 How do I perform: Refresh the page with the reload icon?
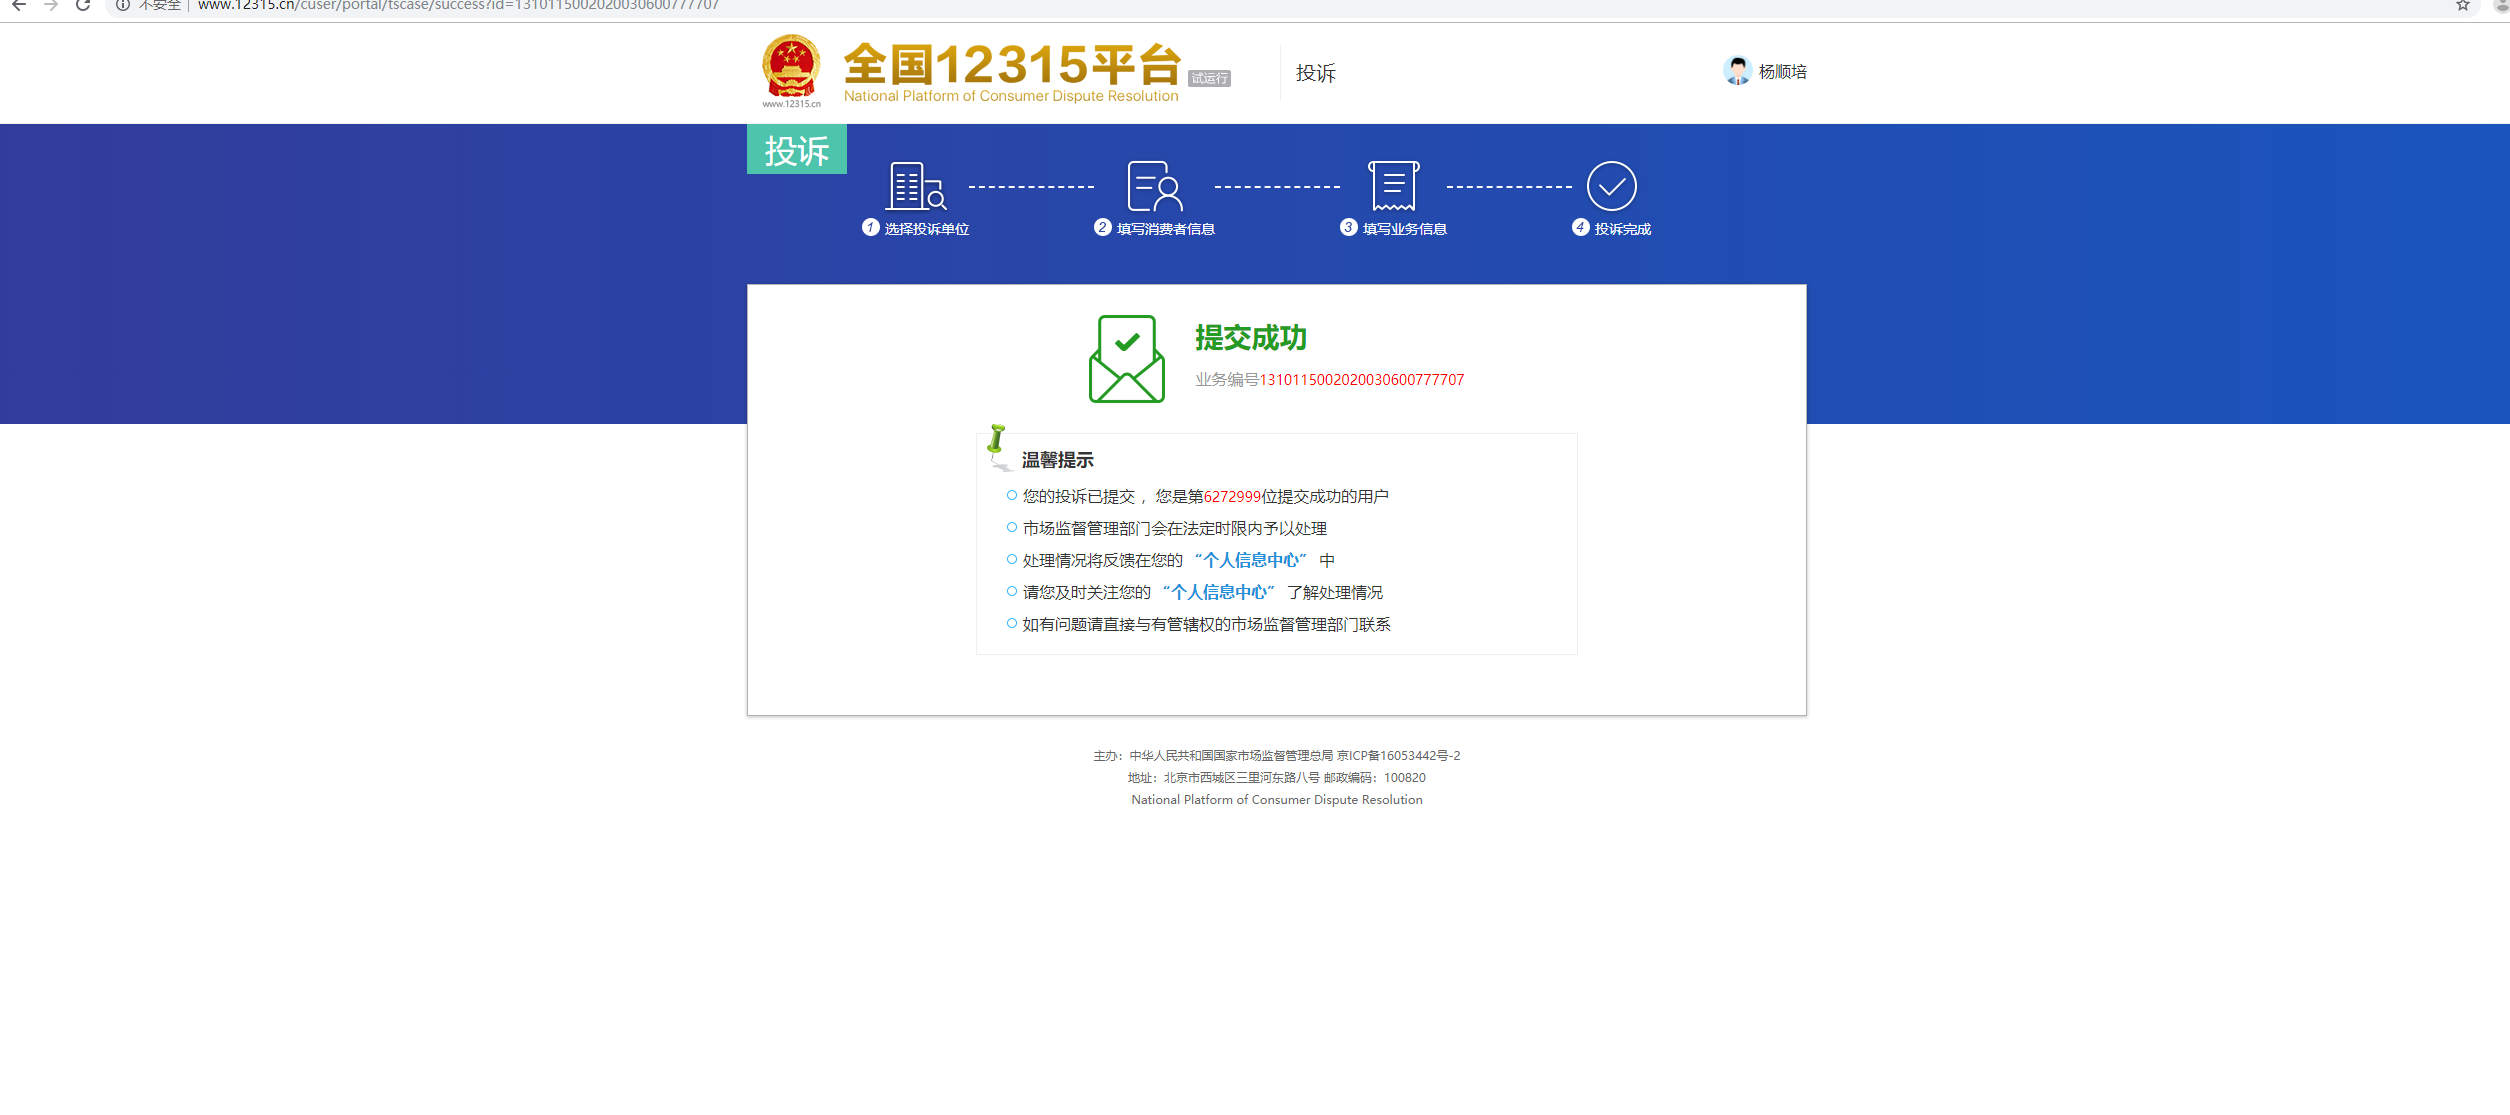tap(82, 6)
